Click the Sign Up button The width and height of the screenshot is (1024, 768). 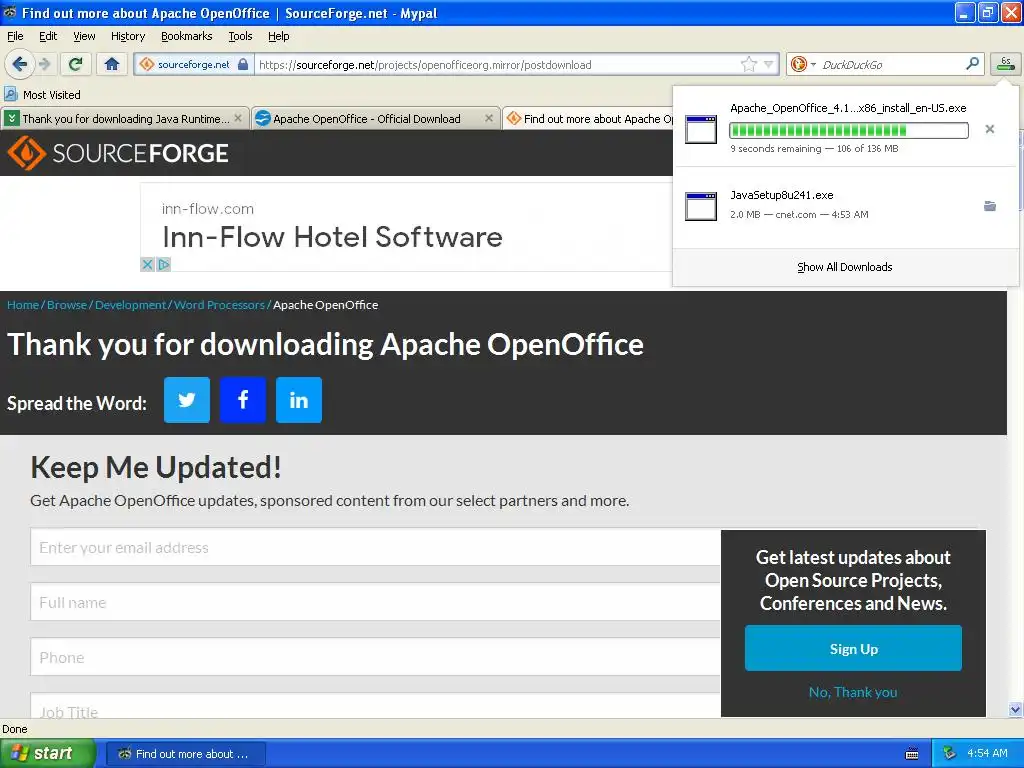(x=854, y=648)
